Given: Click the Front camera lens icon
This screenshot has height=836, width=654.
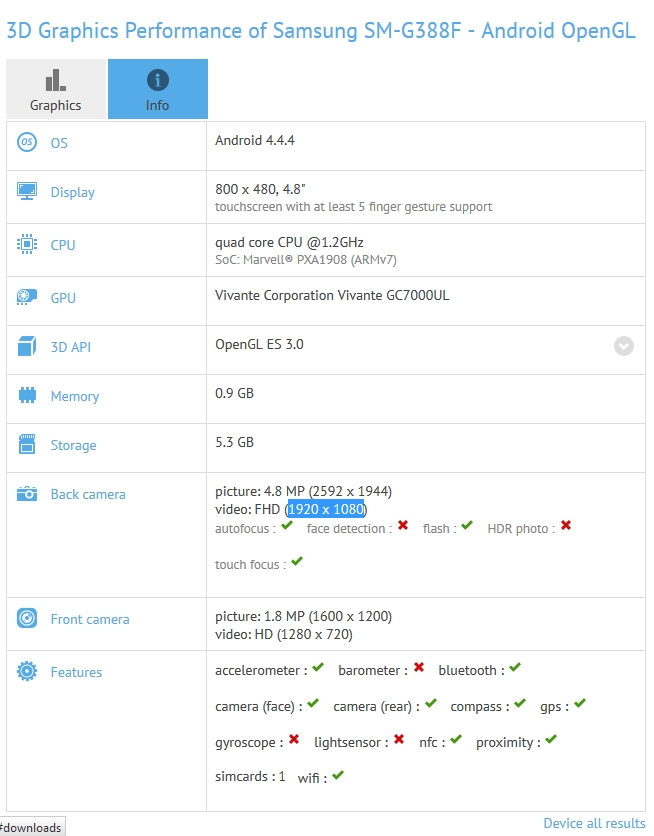Looking at the screenshot, I should 27,619.
